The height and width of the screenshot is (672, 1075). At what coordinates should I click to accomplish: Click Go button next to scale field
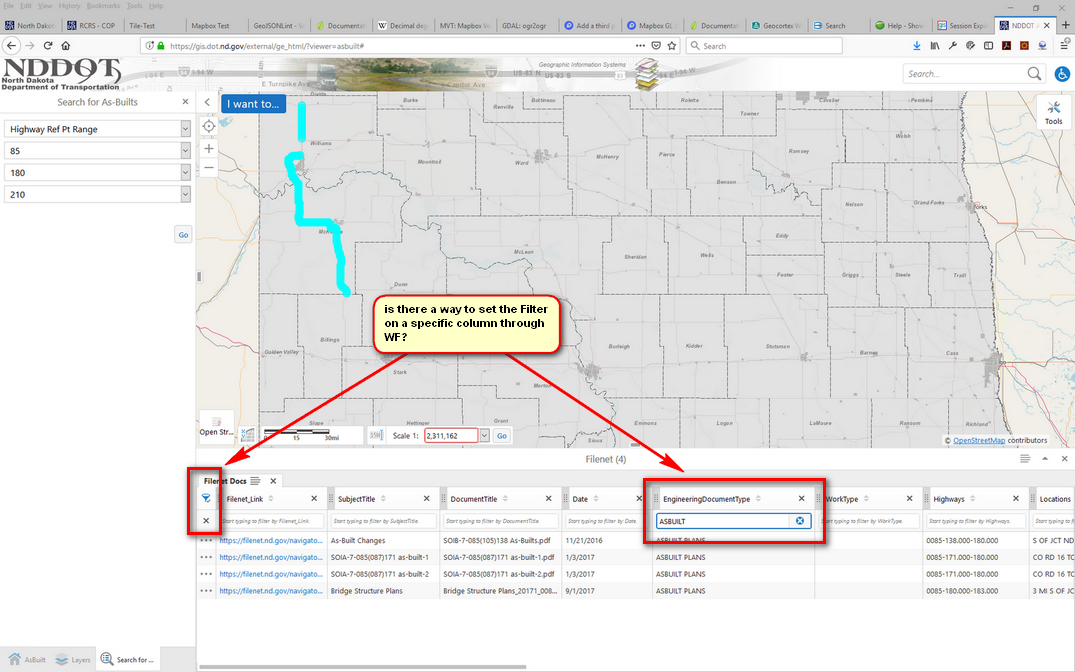(502, 435)
